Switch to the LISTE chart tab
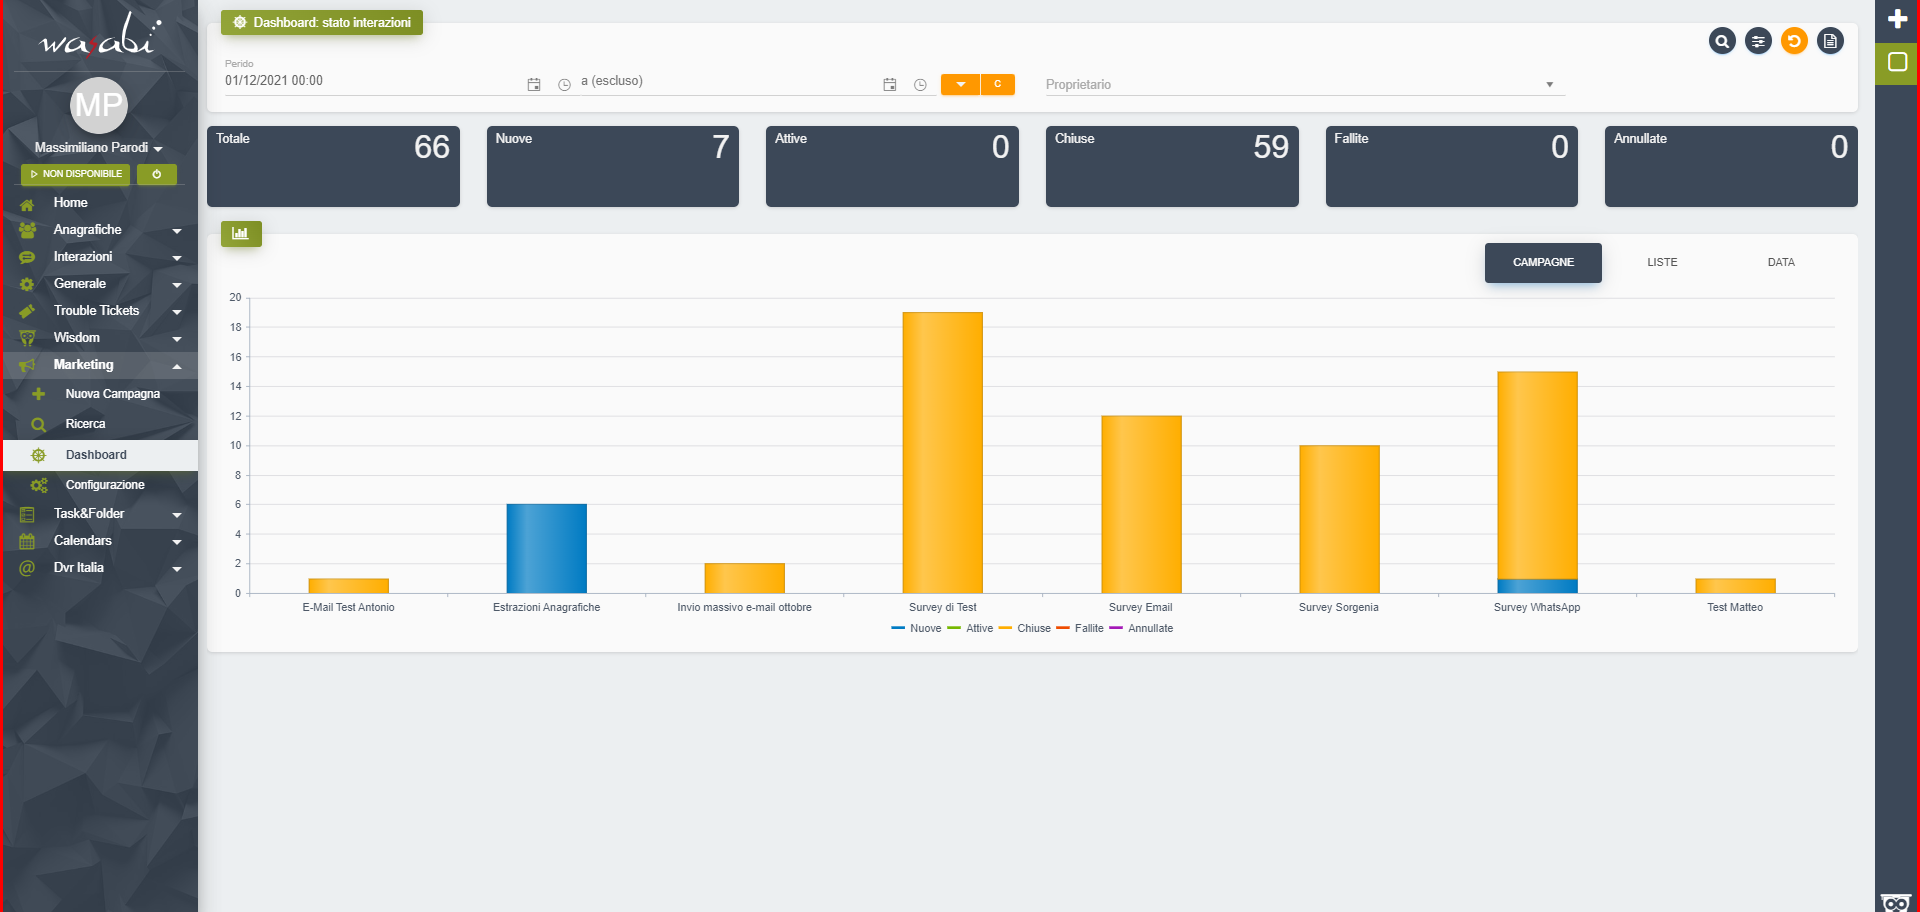 click(1662, 263)
